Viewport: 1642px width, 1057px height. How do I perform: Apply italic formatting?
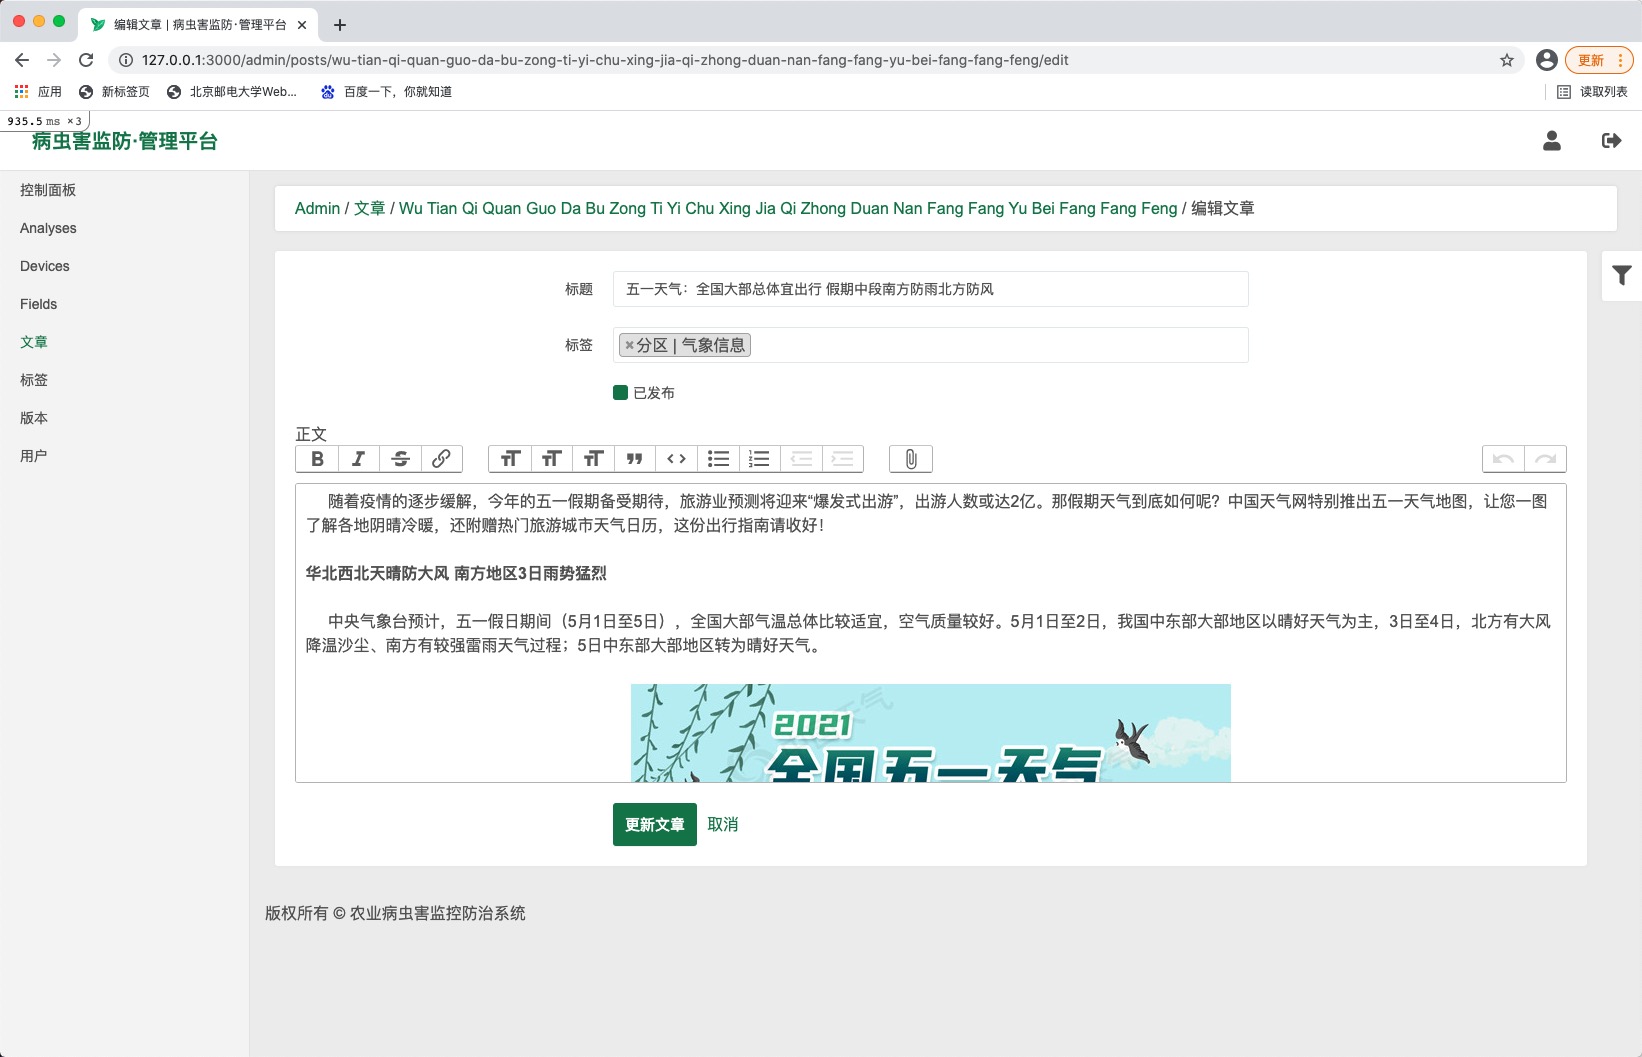tap(358, 459)
